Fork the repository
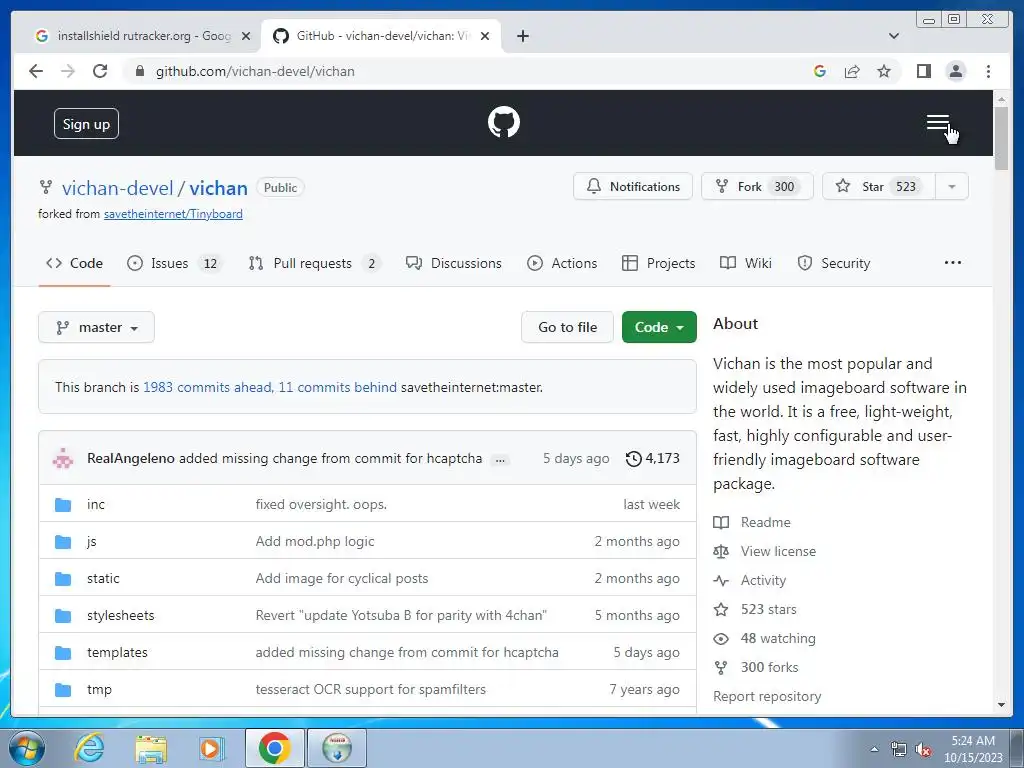The height and width of the screenshot is (768, 1024). pos(758,187)
